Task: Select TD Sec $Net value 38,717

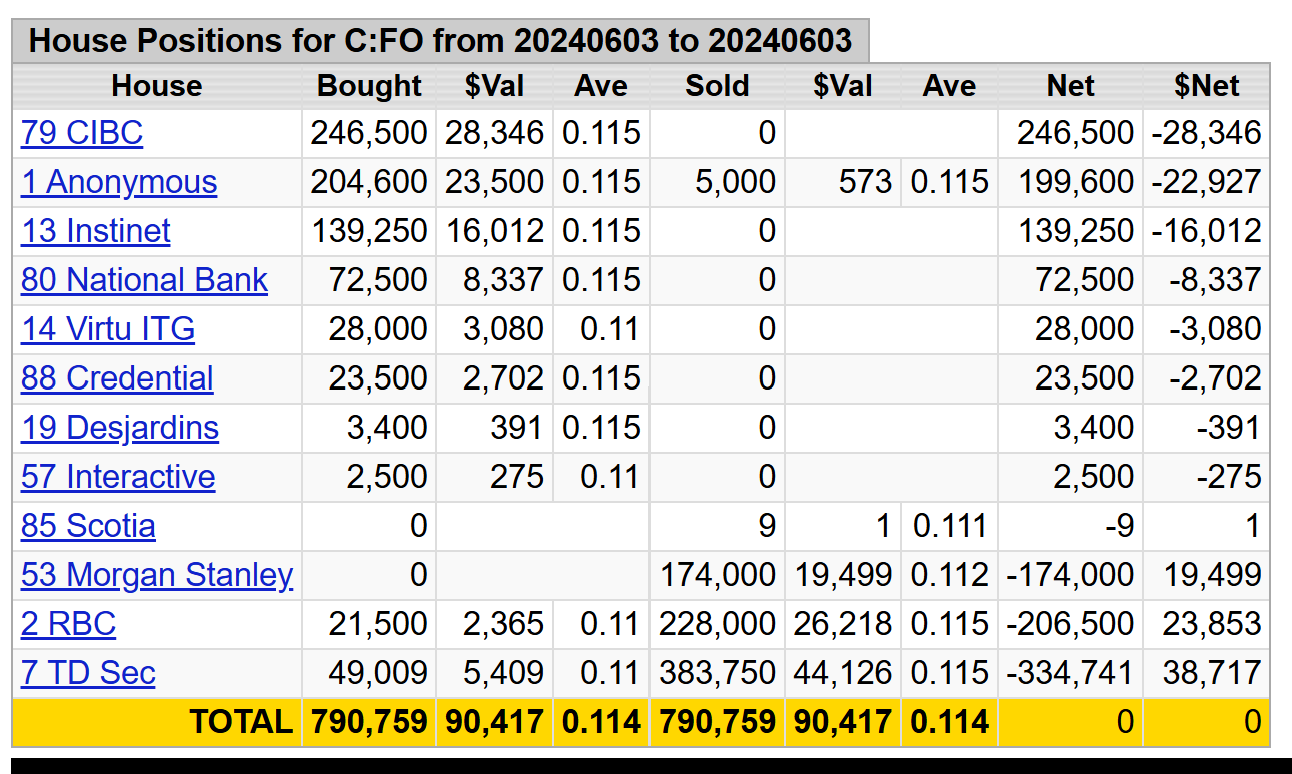Action: pos(1213,673)
